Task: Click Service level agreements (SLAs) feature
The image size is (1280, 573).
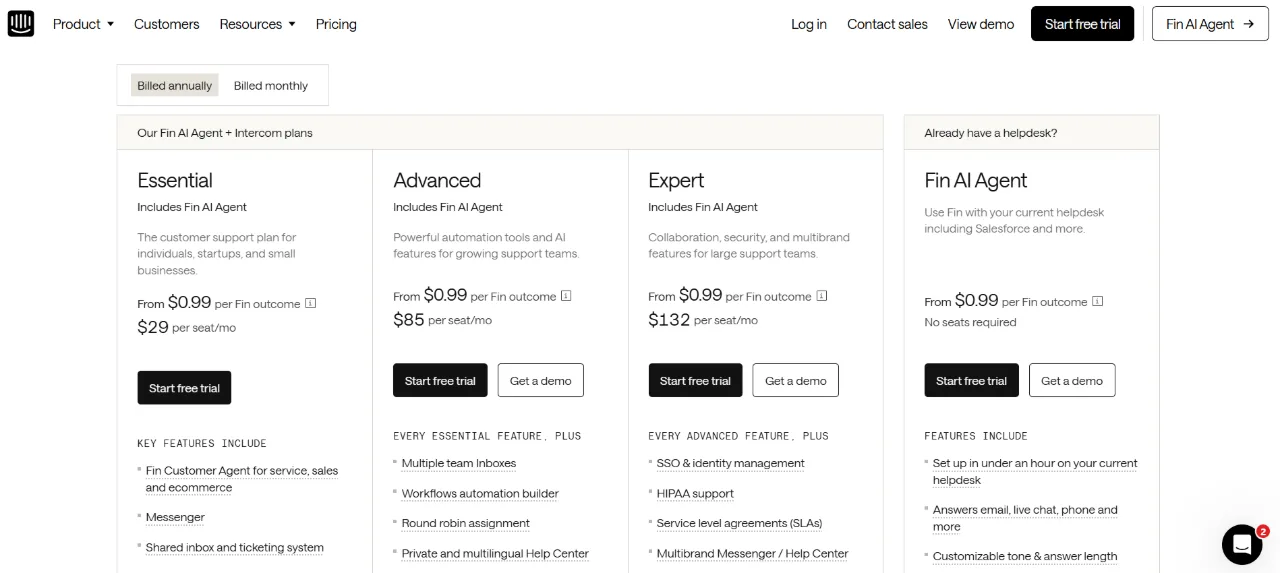Action: point(740,523)
